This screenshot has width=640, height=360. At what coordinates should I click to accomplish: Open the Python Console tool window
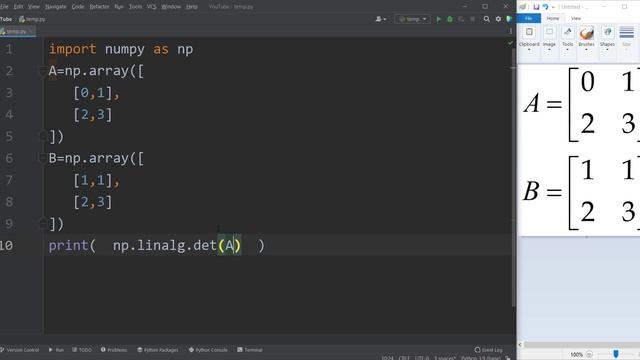coord(208,350)
